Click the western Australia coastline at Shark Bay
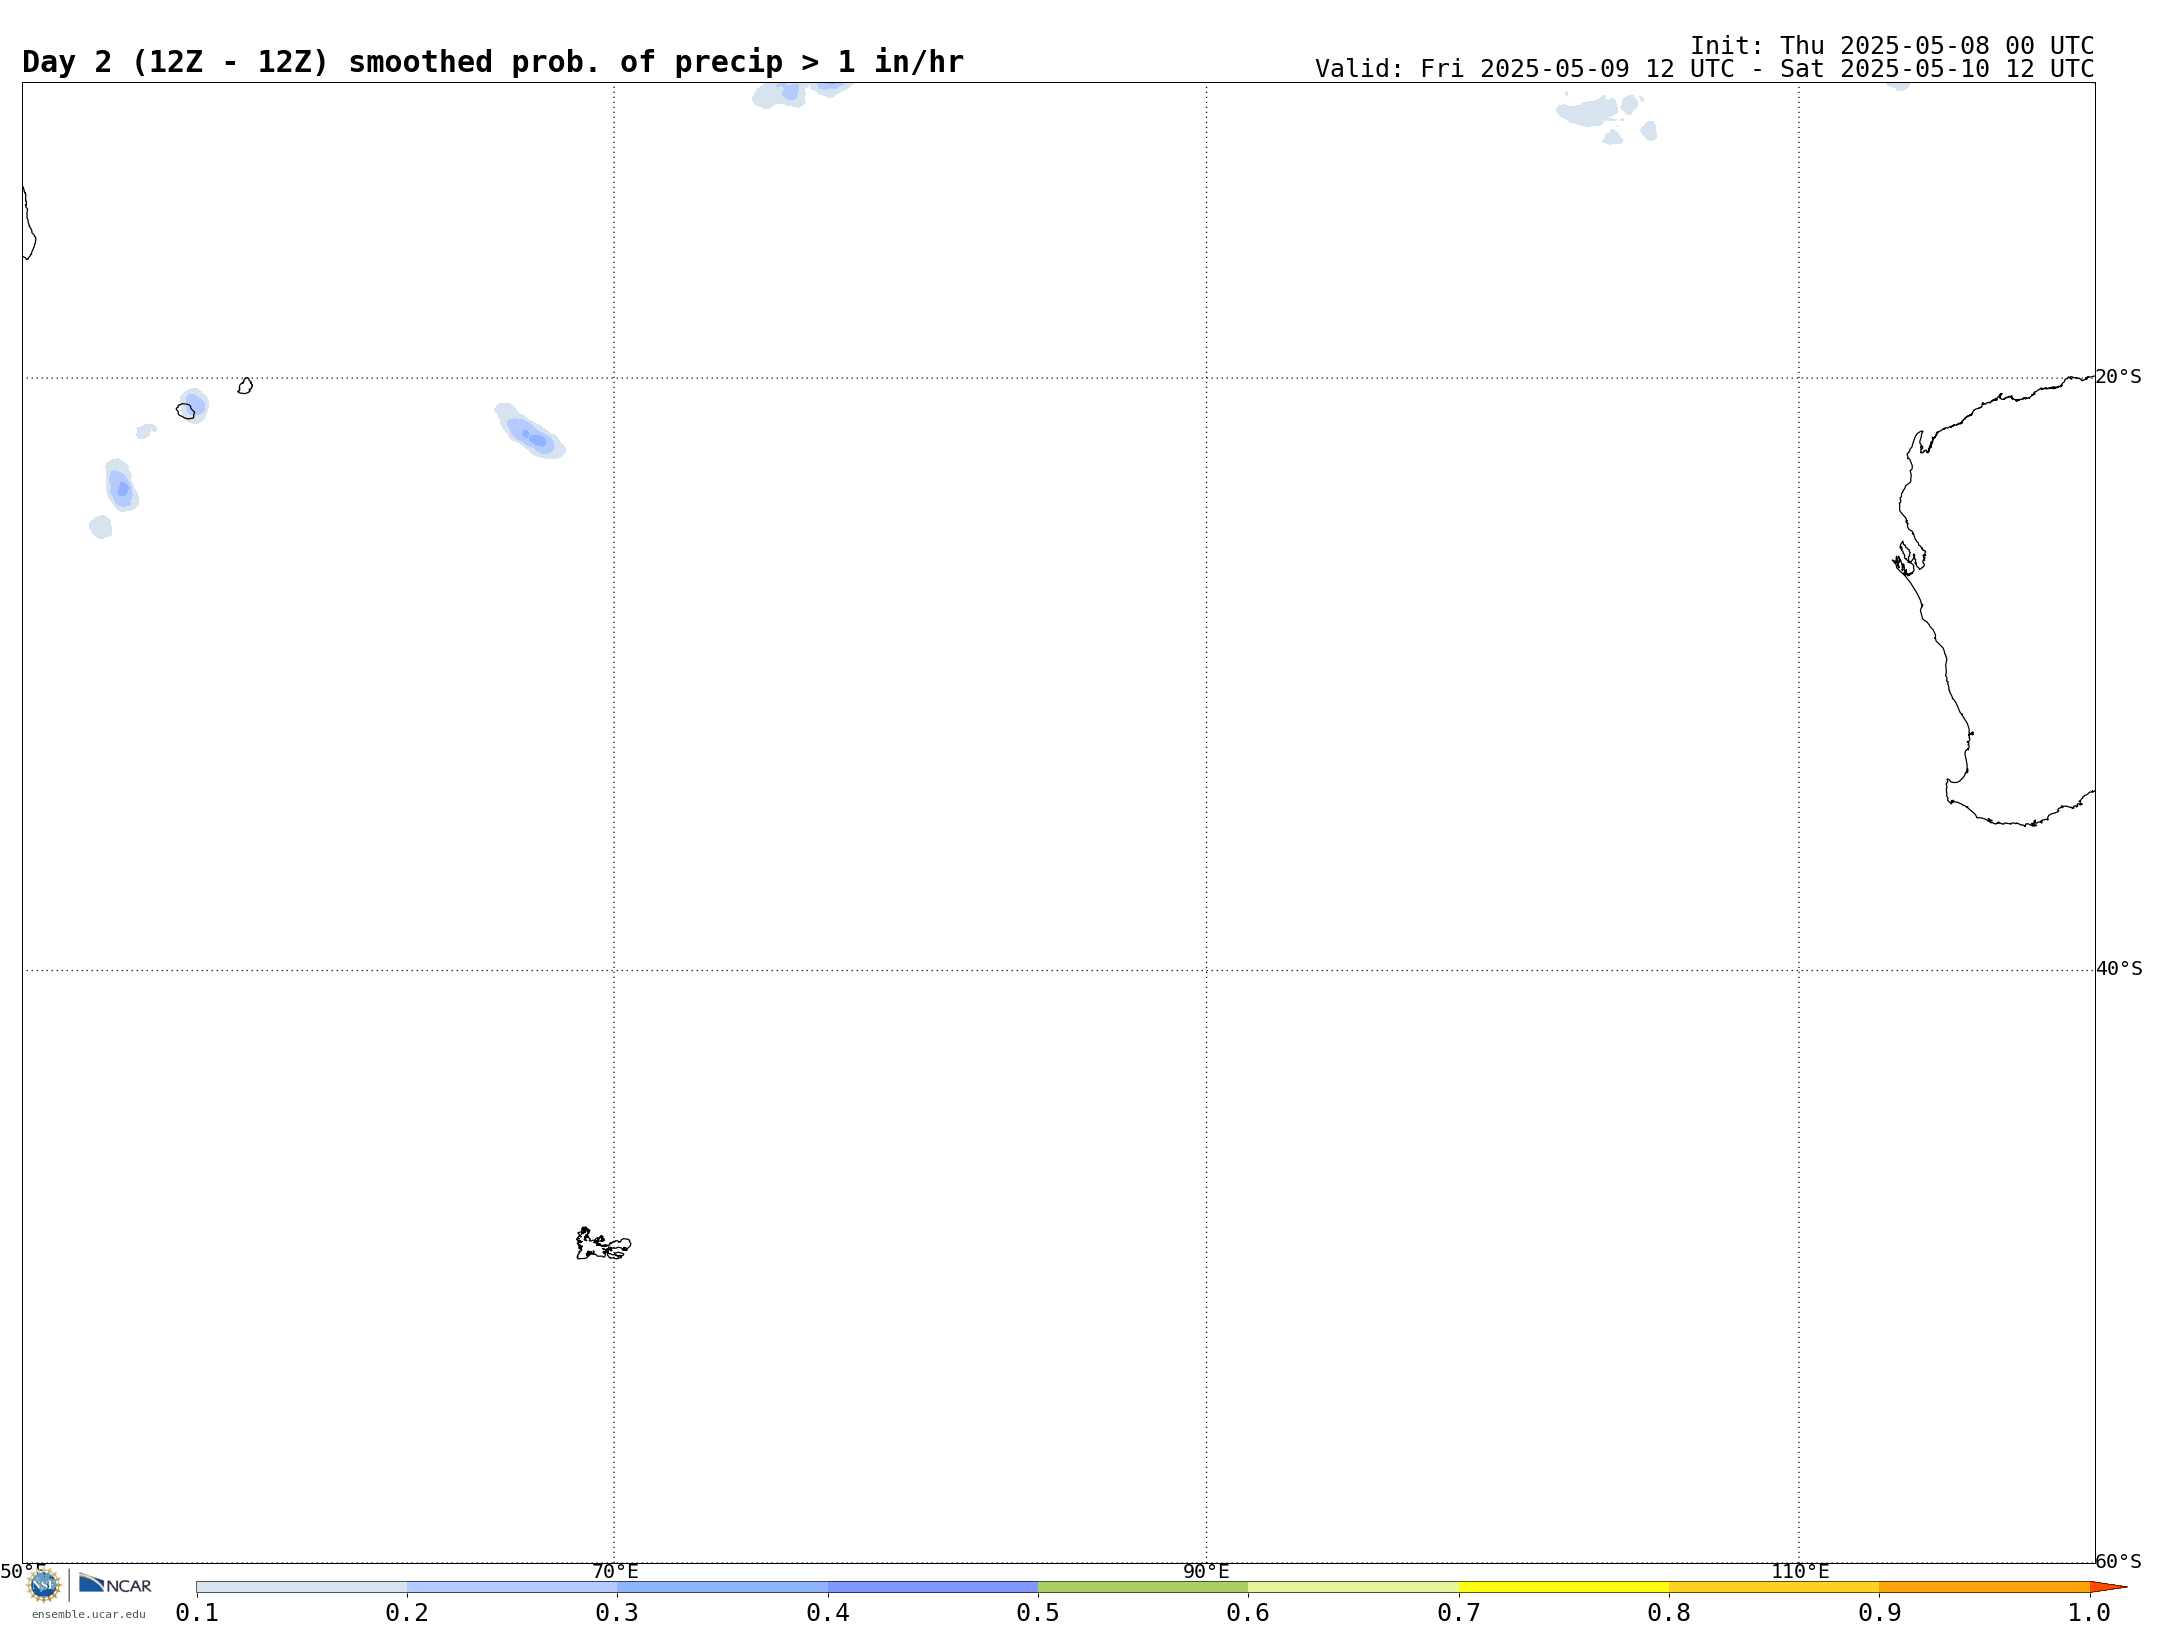Screen dimensions: 2160x1626 tap(1908, 558)
